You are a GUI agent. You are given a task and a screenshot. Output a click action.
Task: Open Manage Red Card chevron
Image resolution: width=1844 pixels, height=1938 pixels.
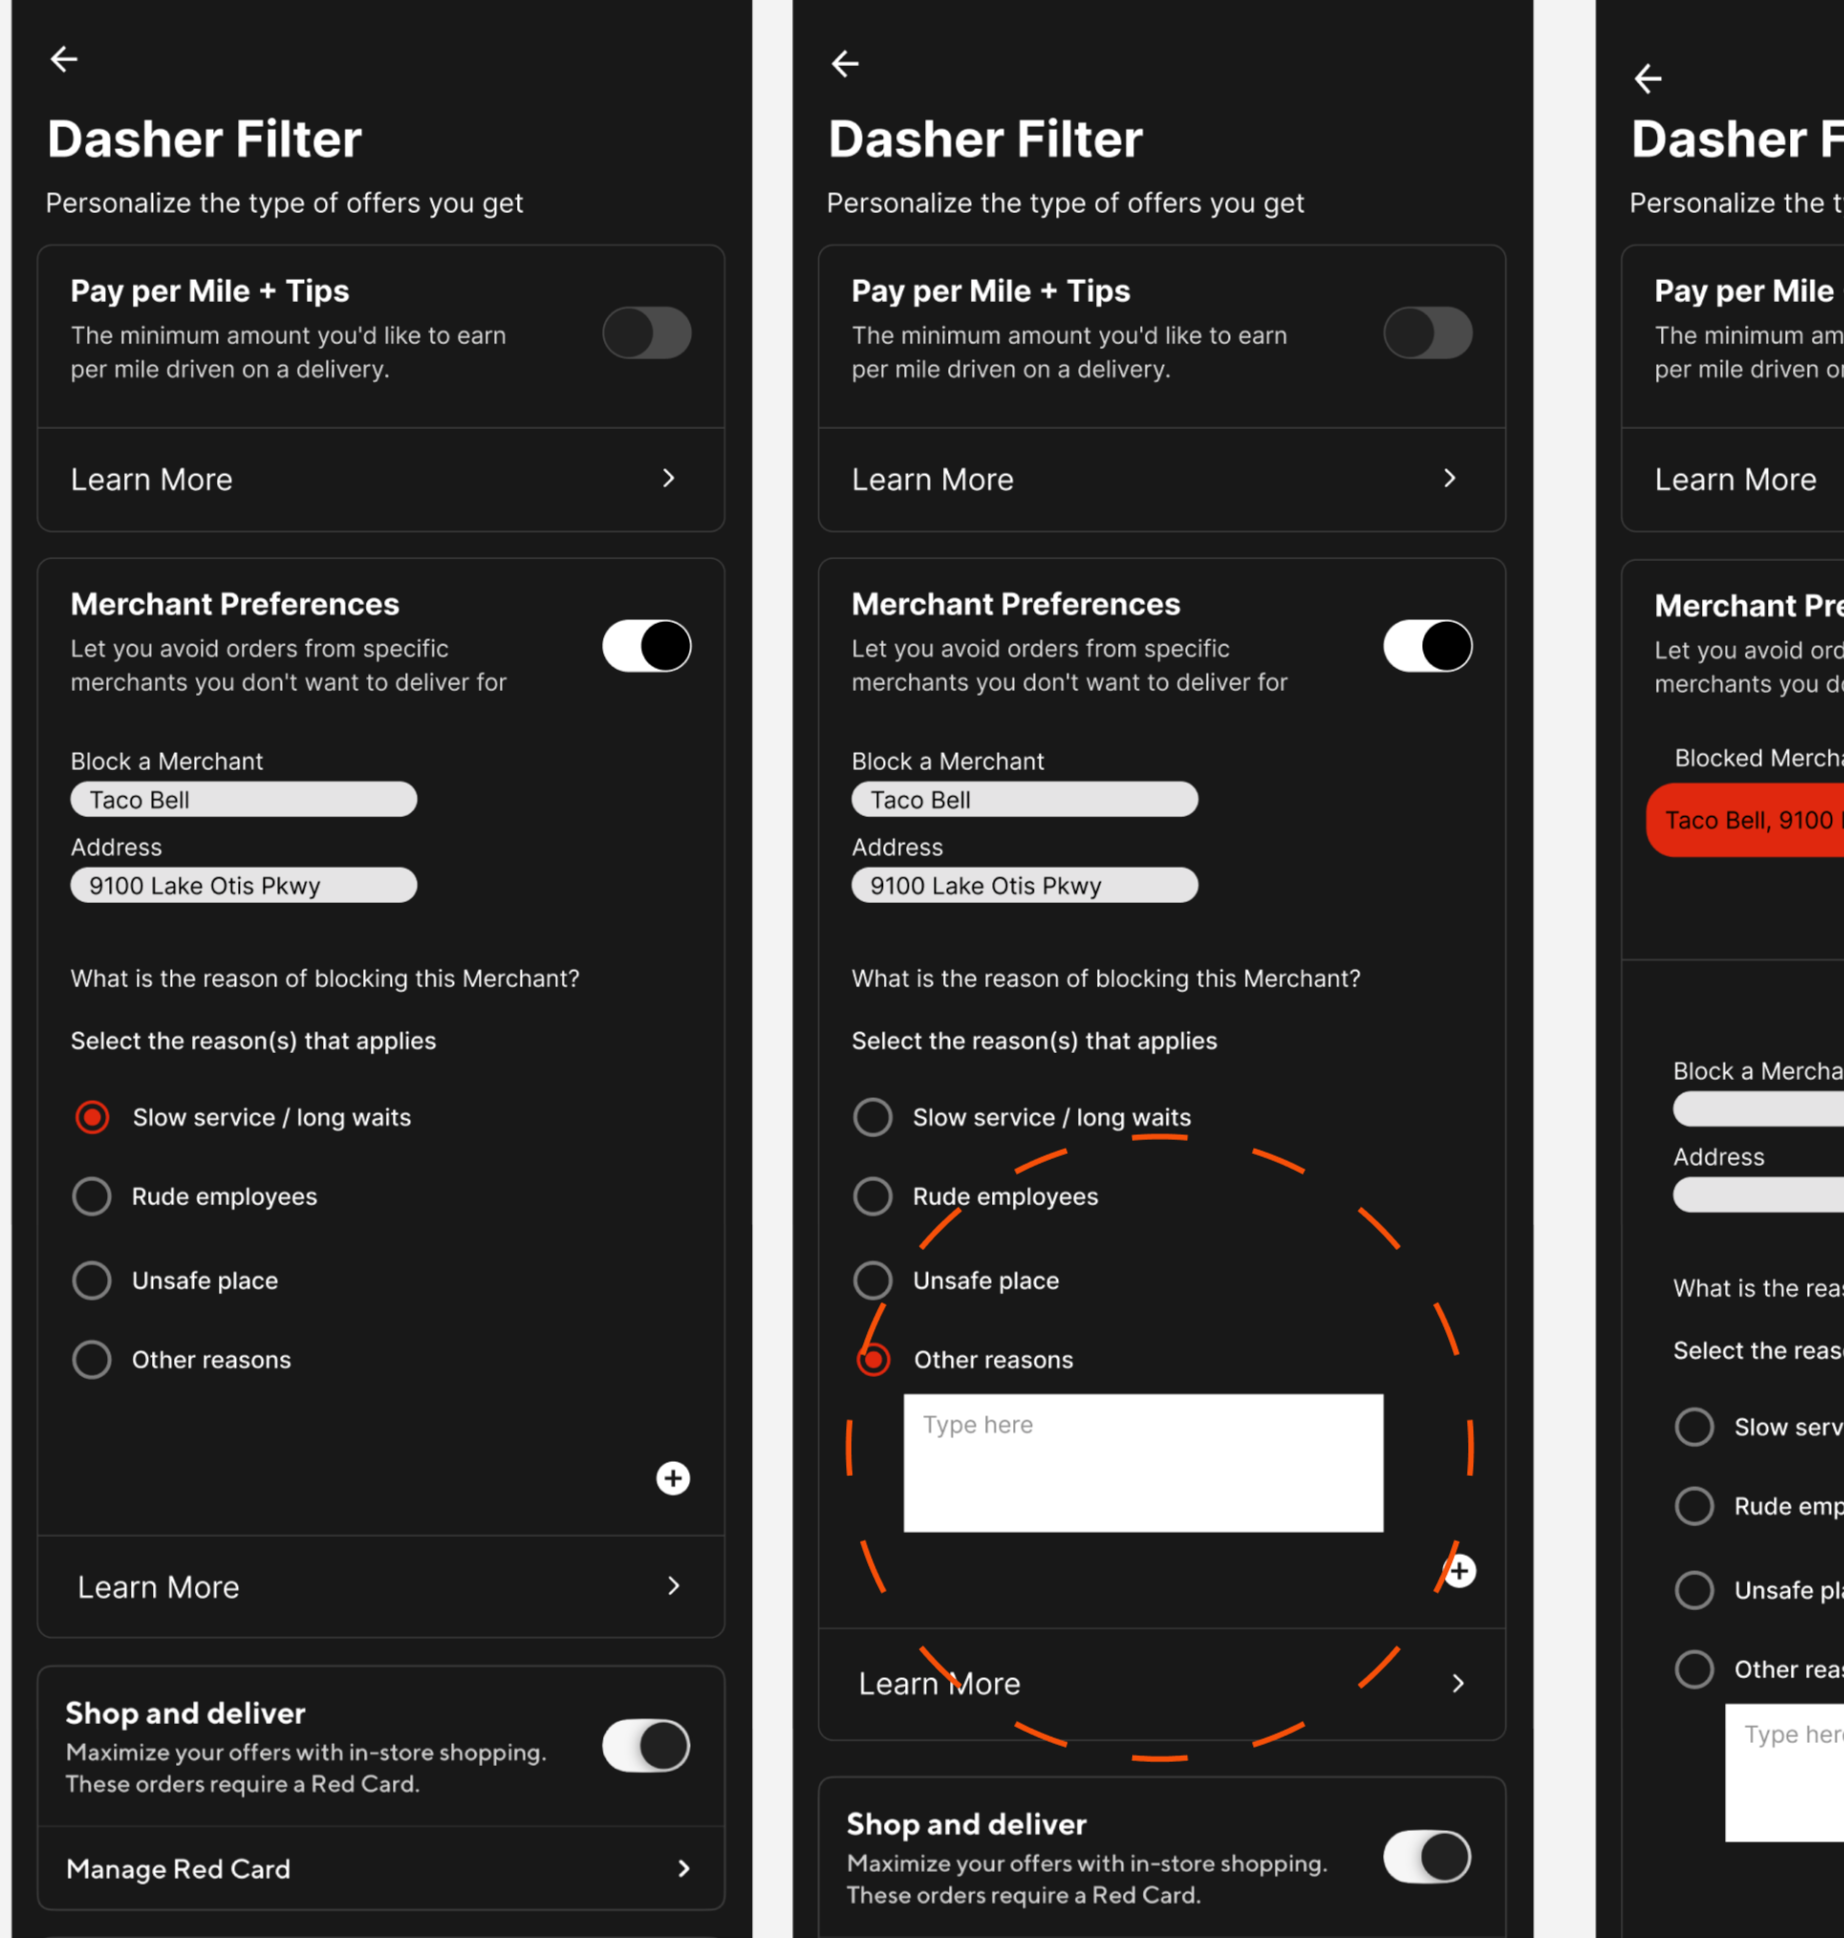click(x=684, y=1869)
